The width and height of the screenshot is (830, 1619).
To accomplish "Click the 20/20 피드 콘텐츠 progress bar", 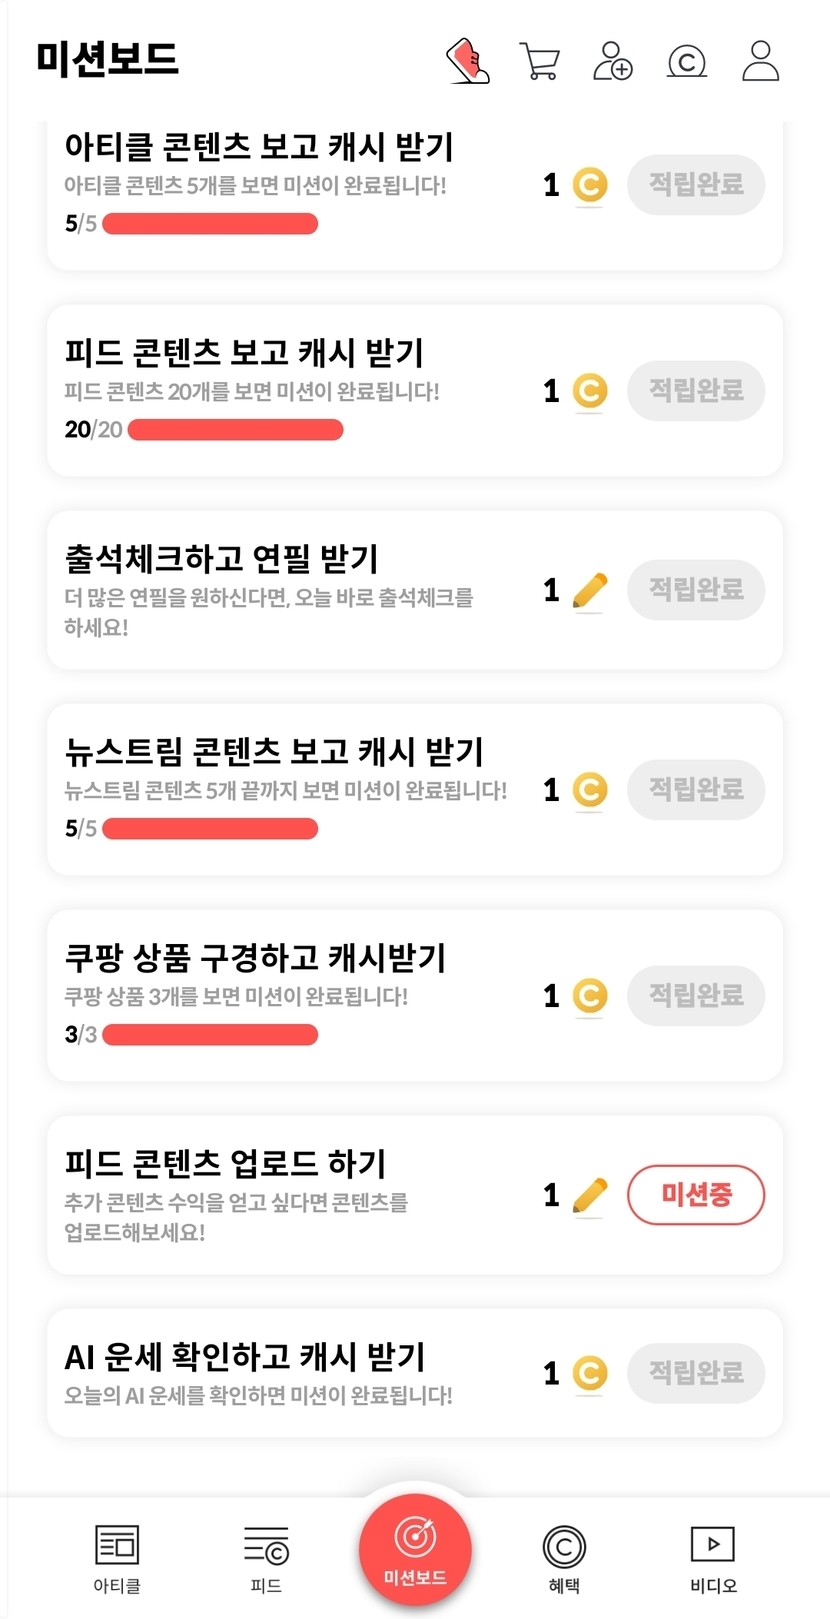I will (x=235, y=430).
